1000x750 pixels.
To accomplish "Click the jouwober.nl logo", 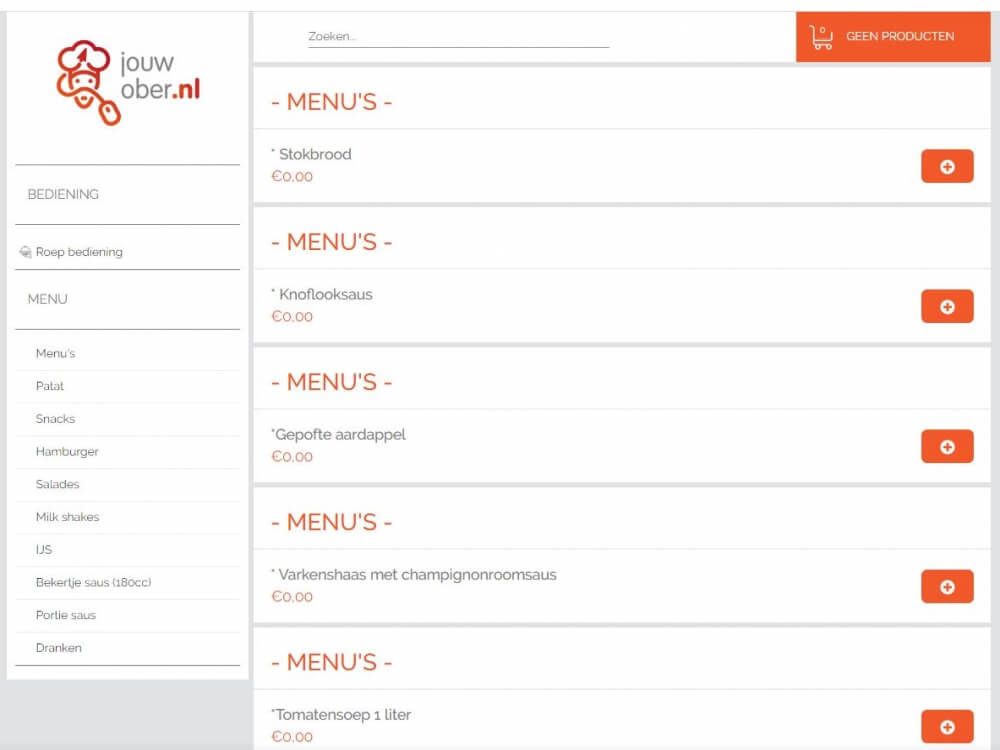I will 128,83.
